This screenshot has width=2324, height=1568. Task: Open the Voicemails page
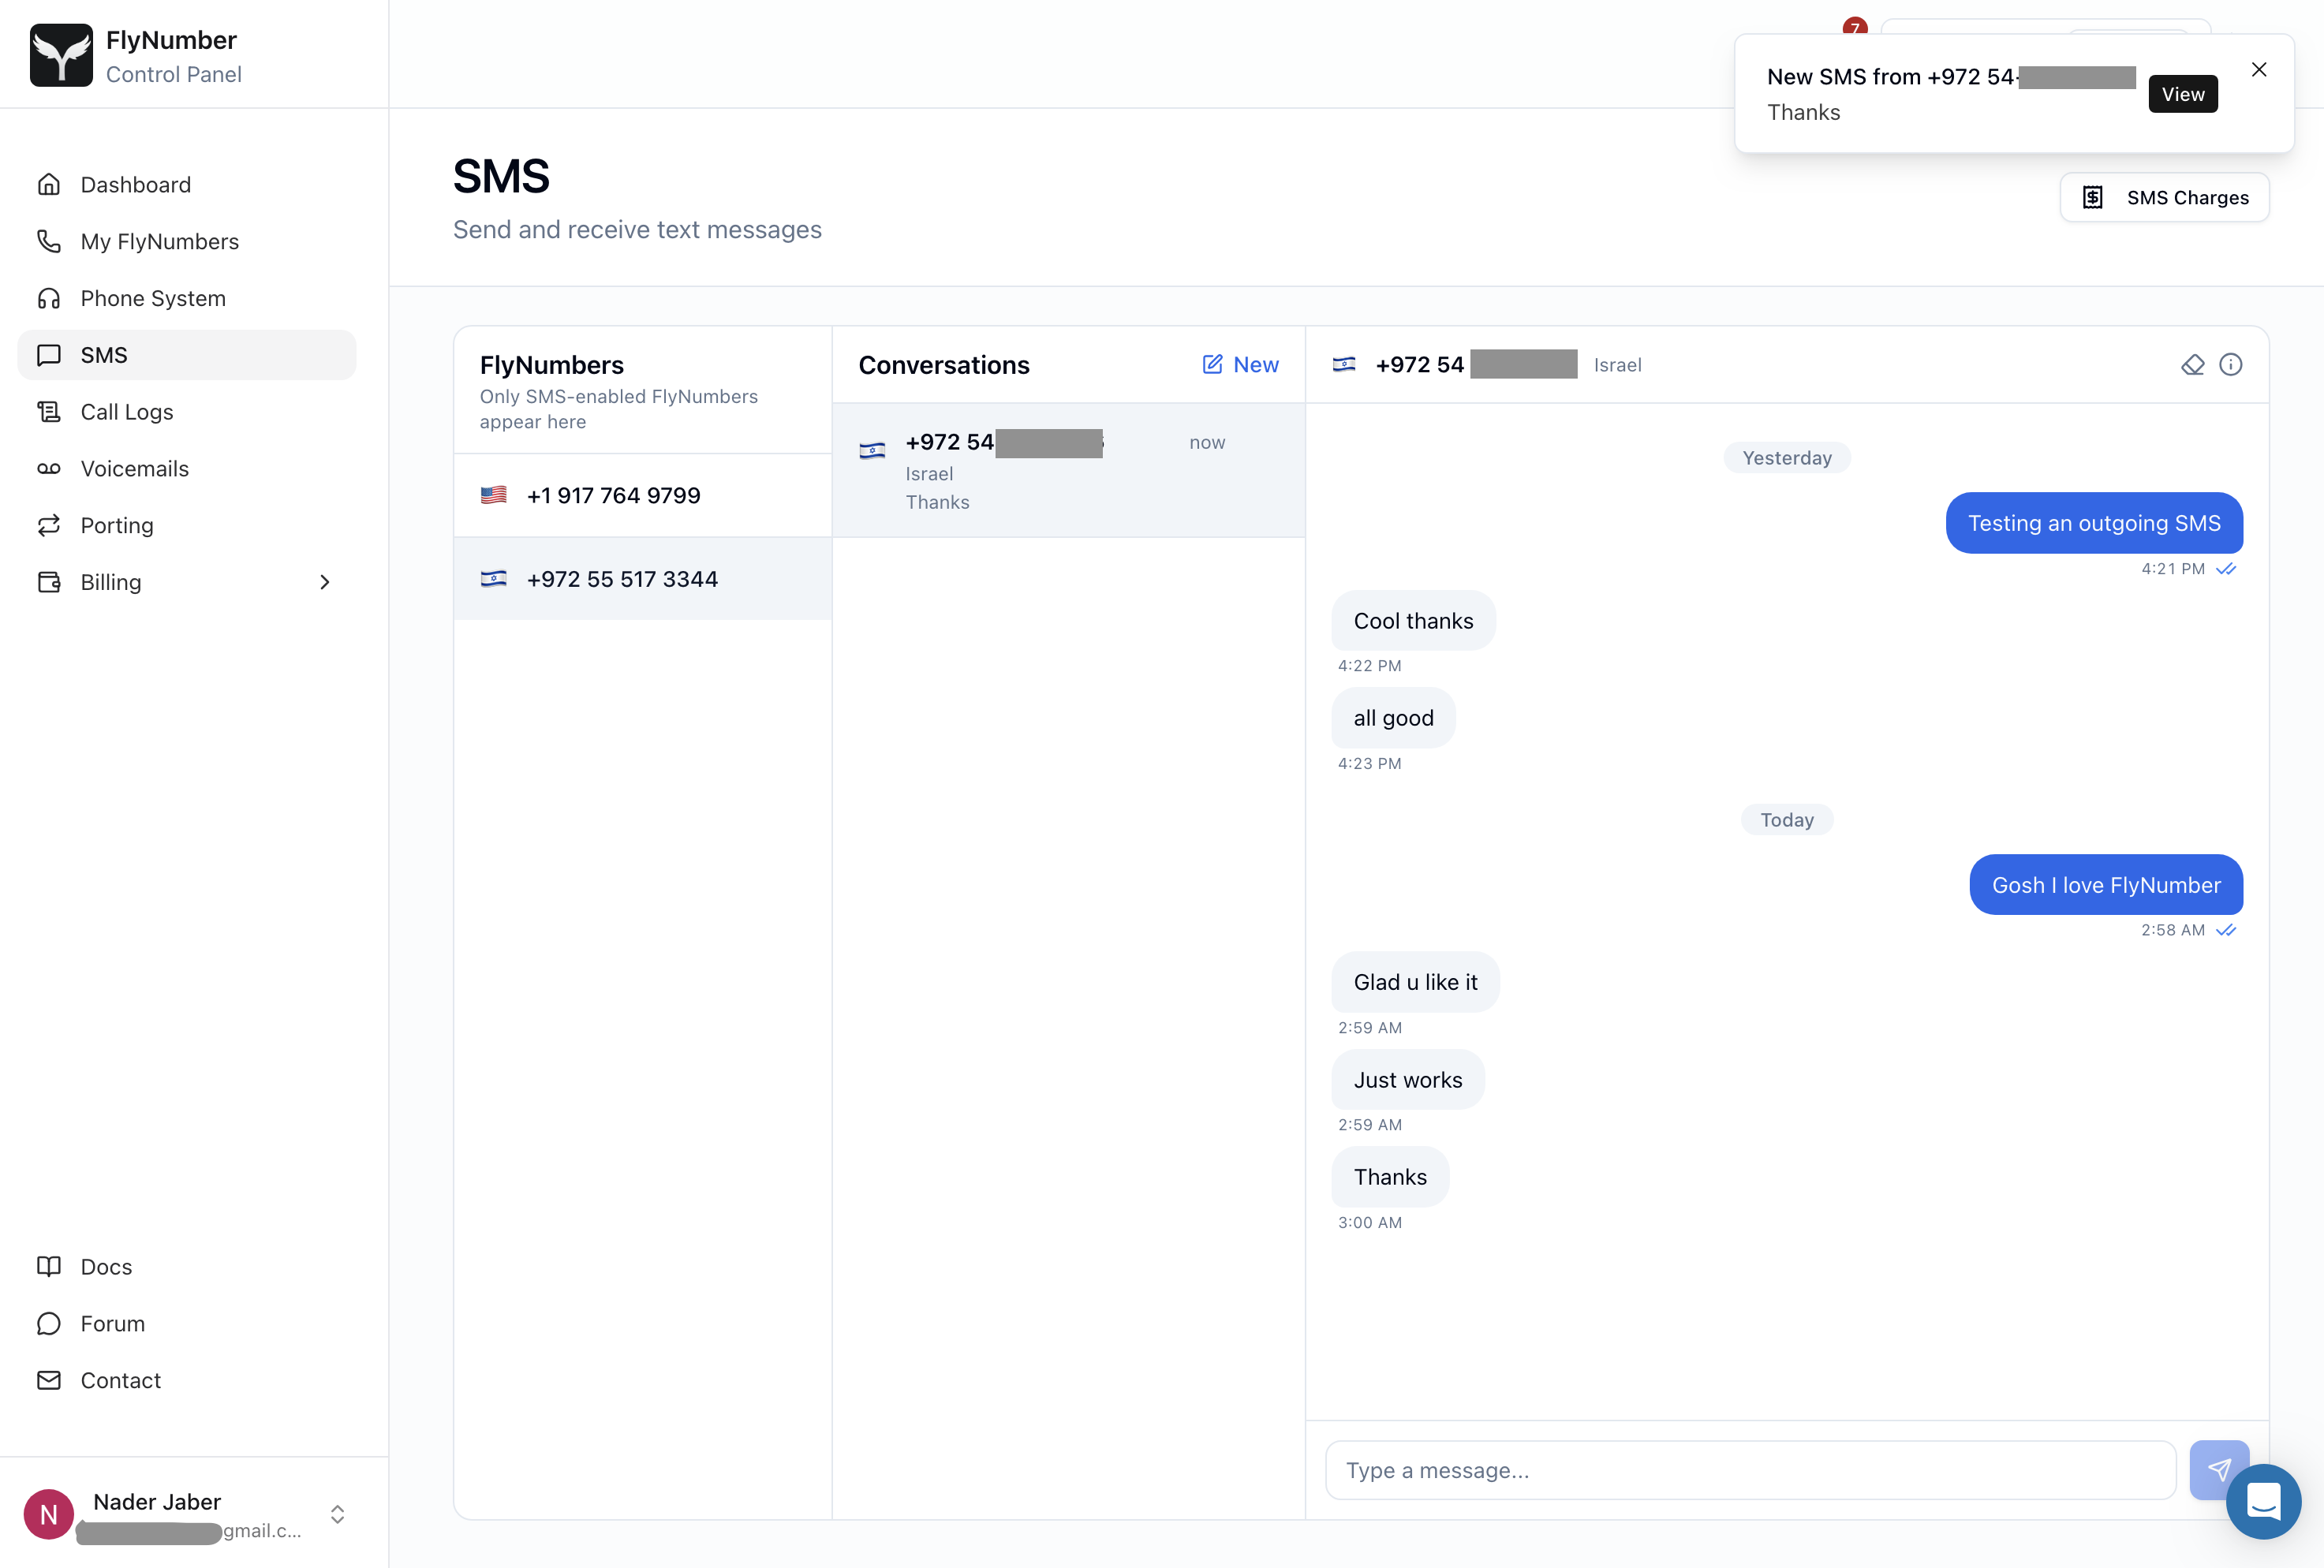[186, 469]
